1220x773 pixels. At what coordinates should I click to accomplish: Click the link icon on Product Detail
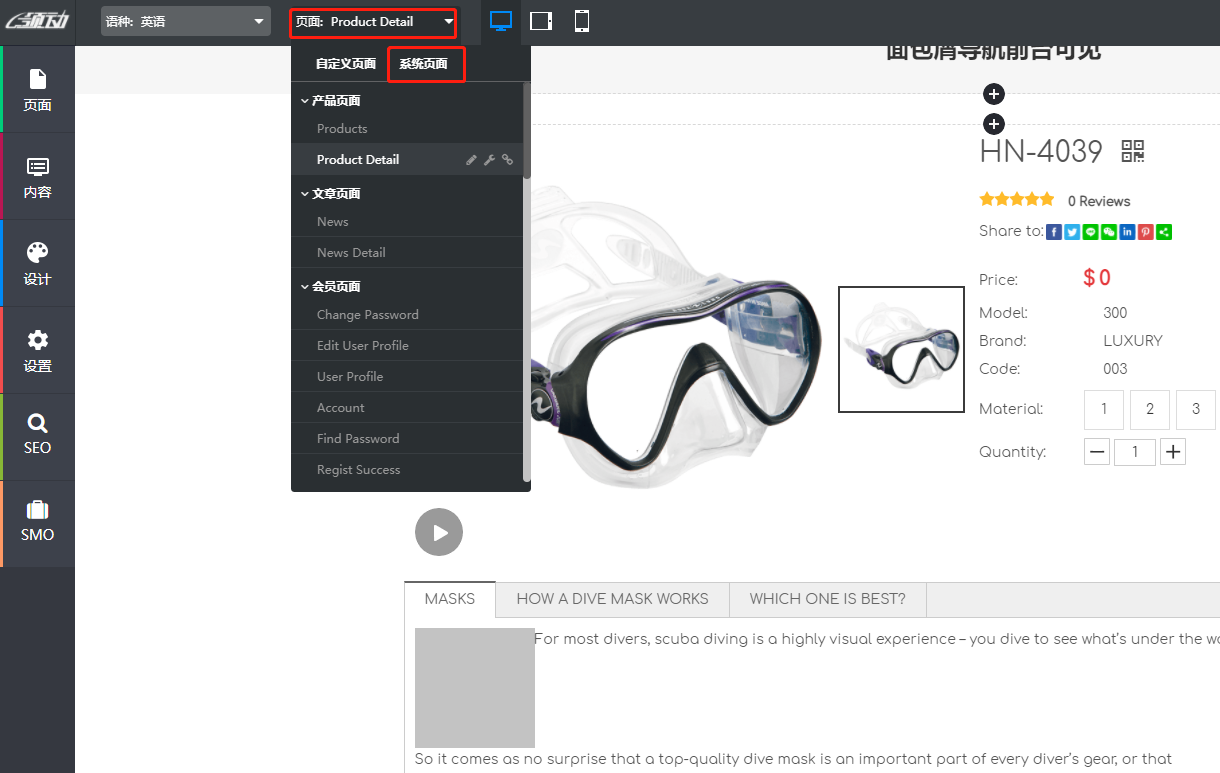point(507,159)
